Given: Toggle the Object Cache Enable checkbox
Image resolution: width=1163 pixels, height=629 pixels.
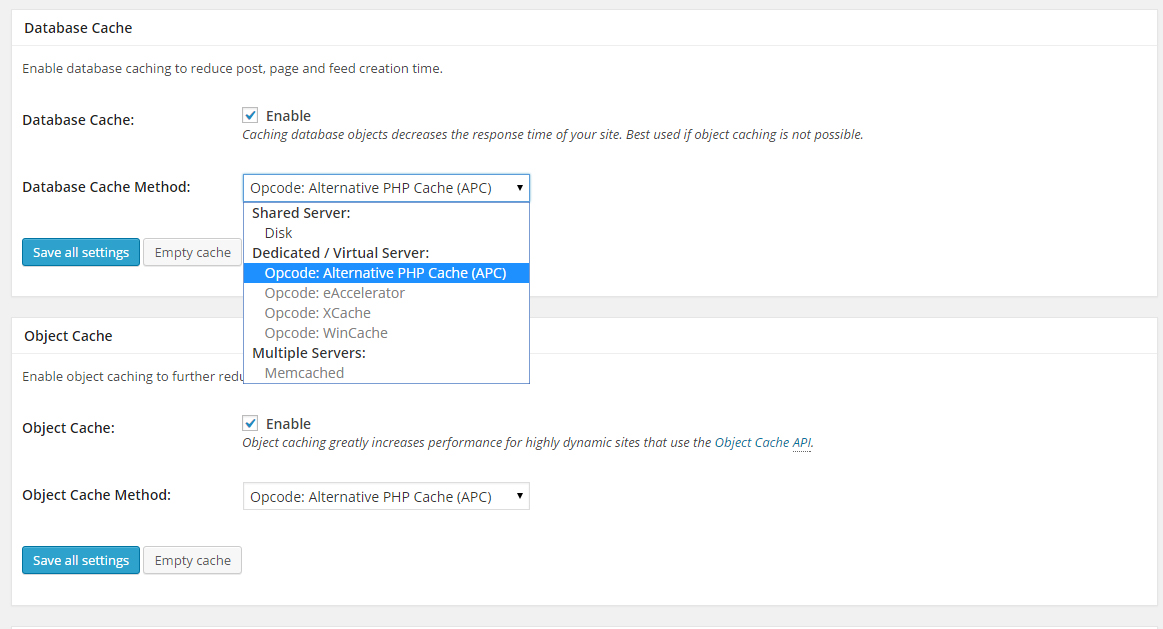Looking at the screenshot, I should click(250, 424).
